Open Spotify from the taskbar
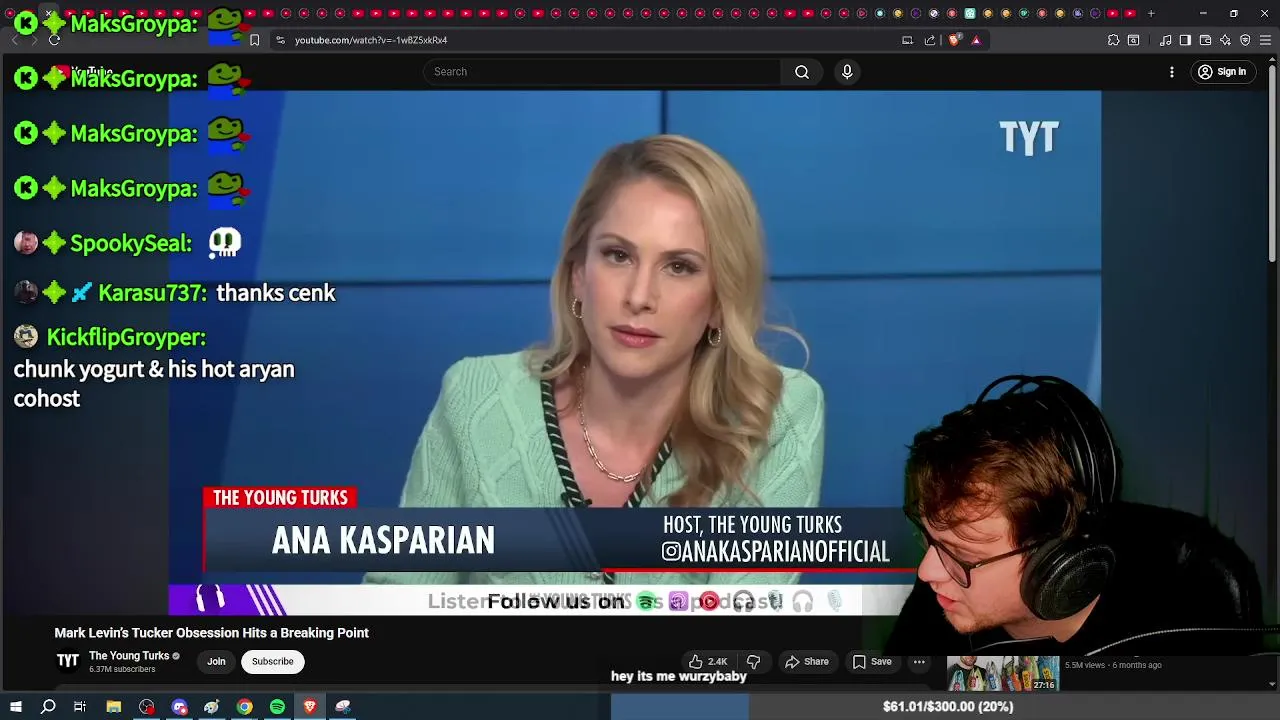The image size is (1280, 720). pos(277,706)
